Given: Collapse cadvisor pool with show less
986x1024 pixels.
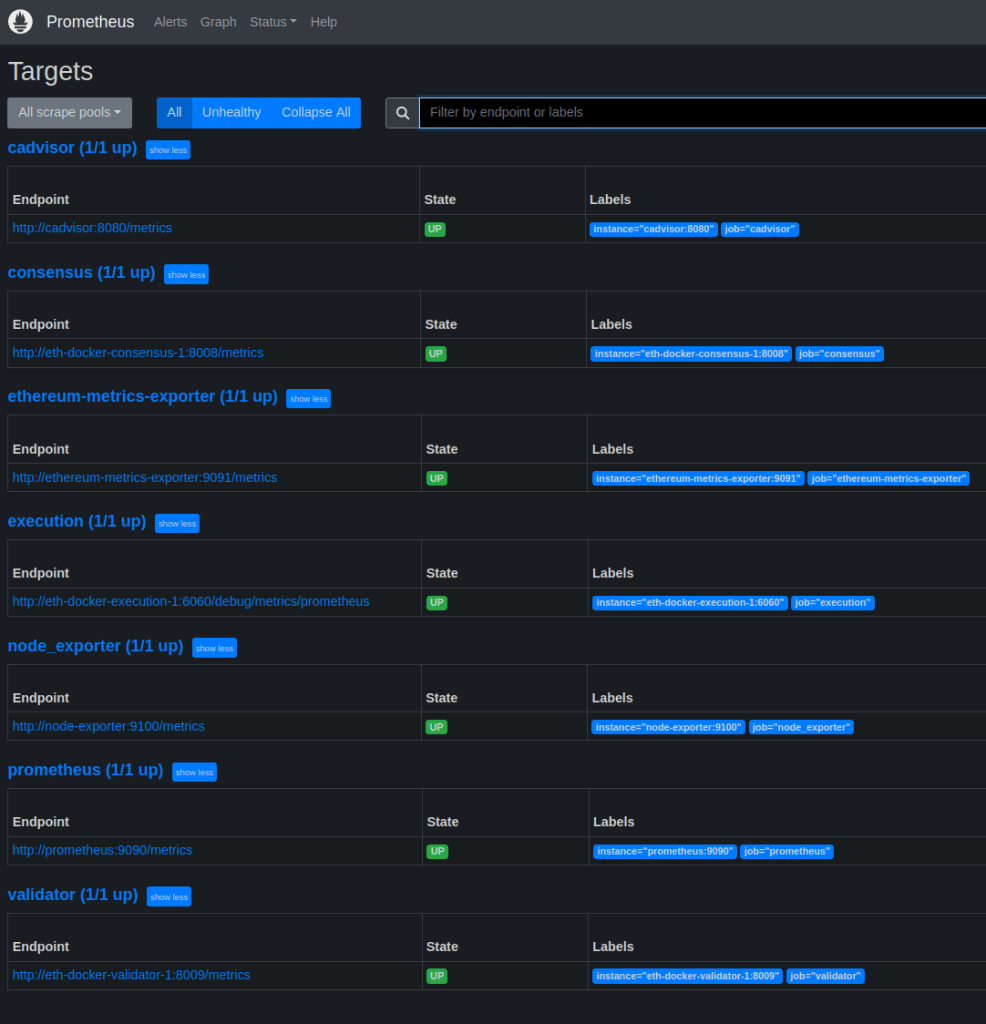Looking at the screenshot, I should click(168, 150).
